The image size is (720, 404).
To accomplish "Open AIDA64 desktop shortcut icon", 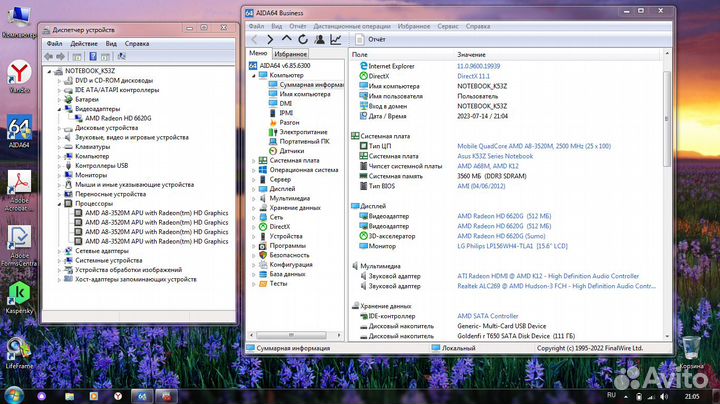I will pos(19,131).
